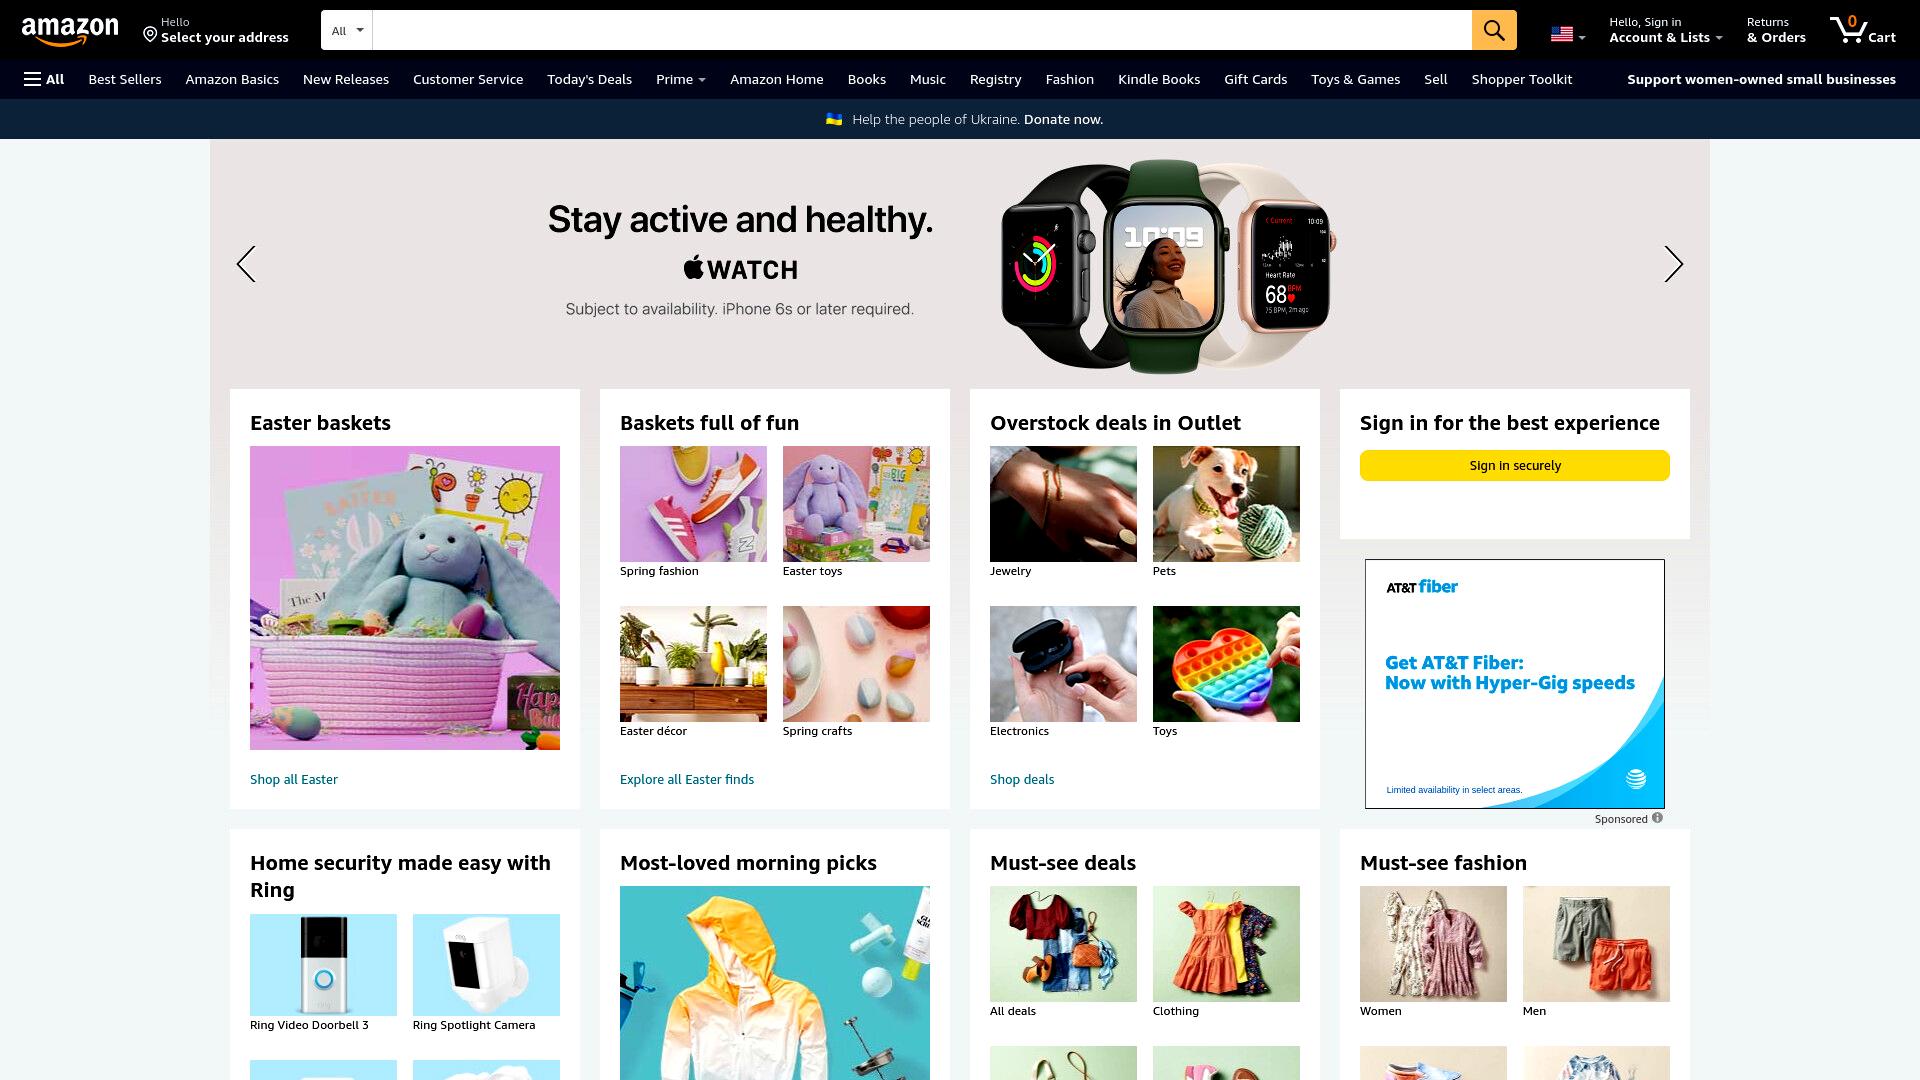Image resolution: width=1920 pixels, height=1080 pixels.
Task: Click the AT&T Fiber advertisement
Action: click(x=1514, y=684)
